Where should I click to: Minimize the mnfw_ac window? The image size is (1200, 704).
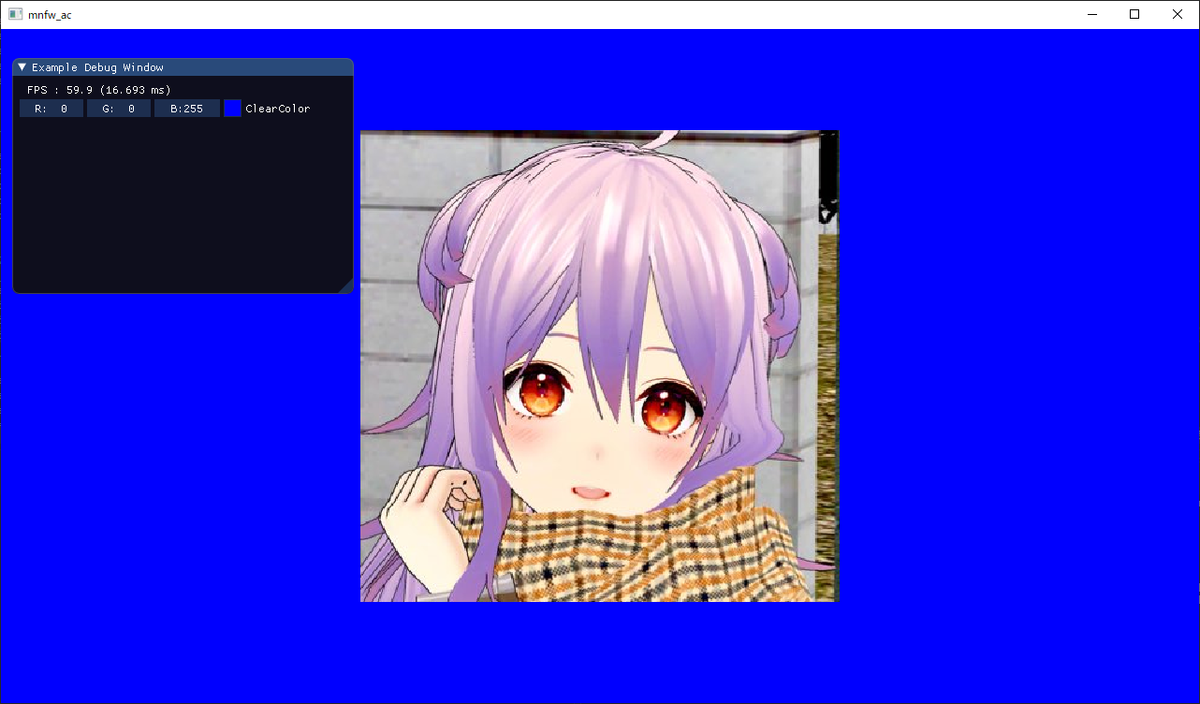[x=1092, y=14]
